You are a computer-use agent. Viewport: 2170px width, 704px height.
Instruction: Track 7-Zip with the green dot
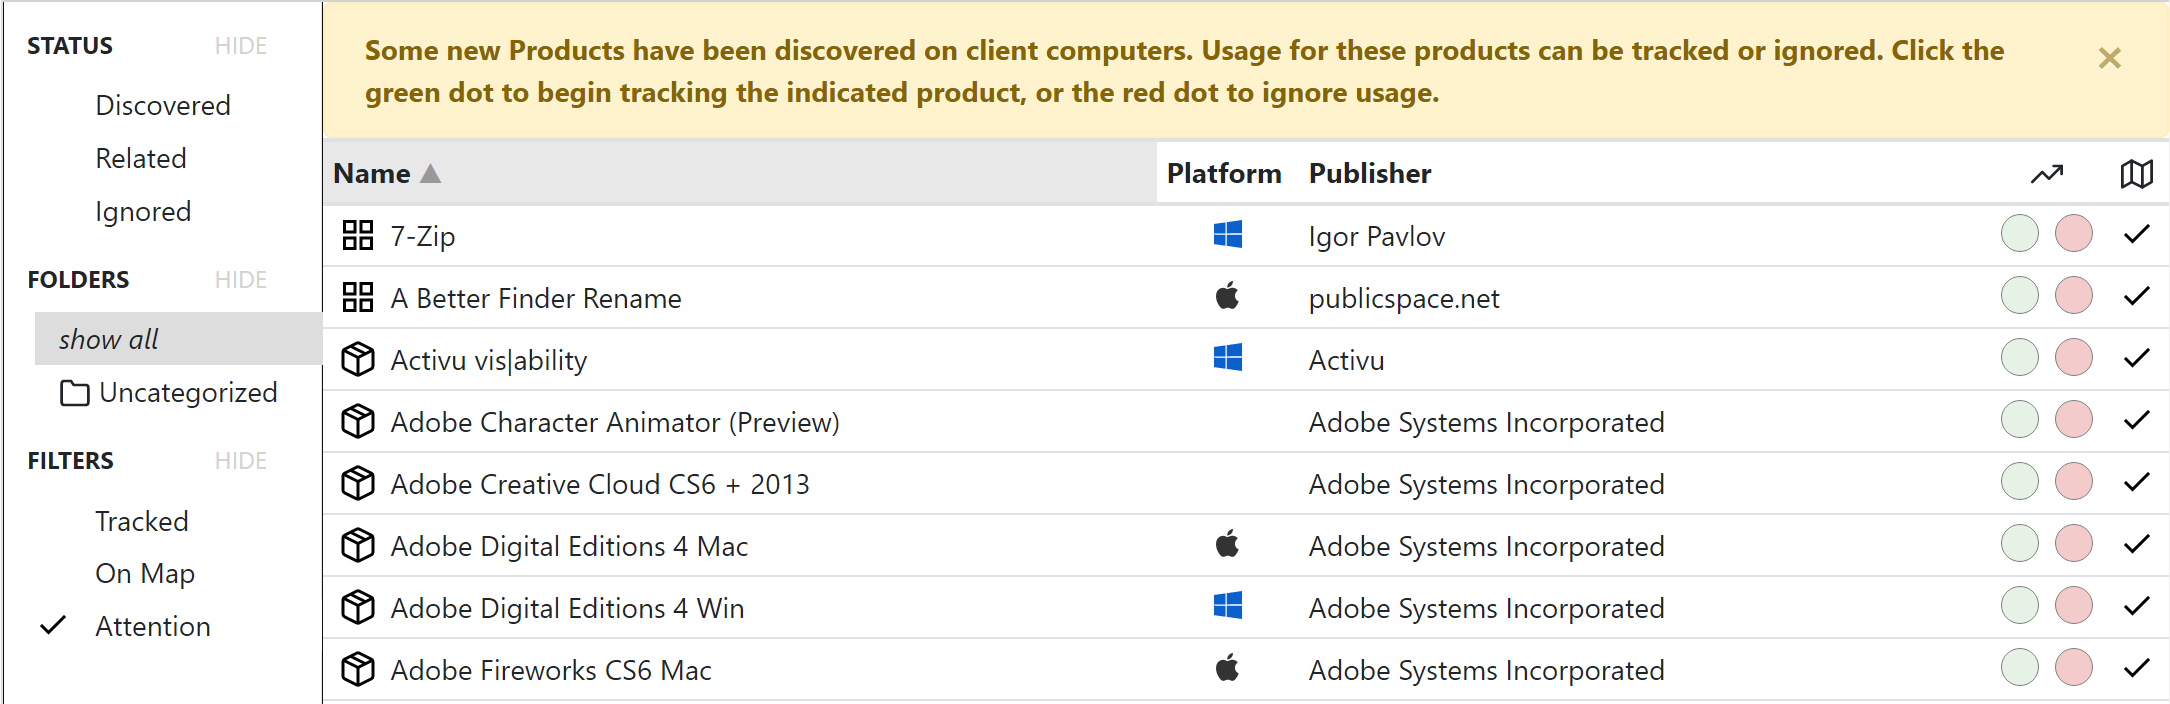click(2020, 234)
